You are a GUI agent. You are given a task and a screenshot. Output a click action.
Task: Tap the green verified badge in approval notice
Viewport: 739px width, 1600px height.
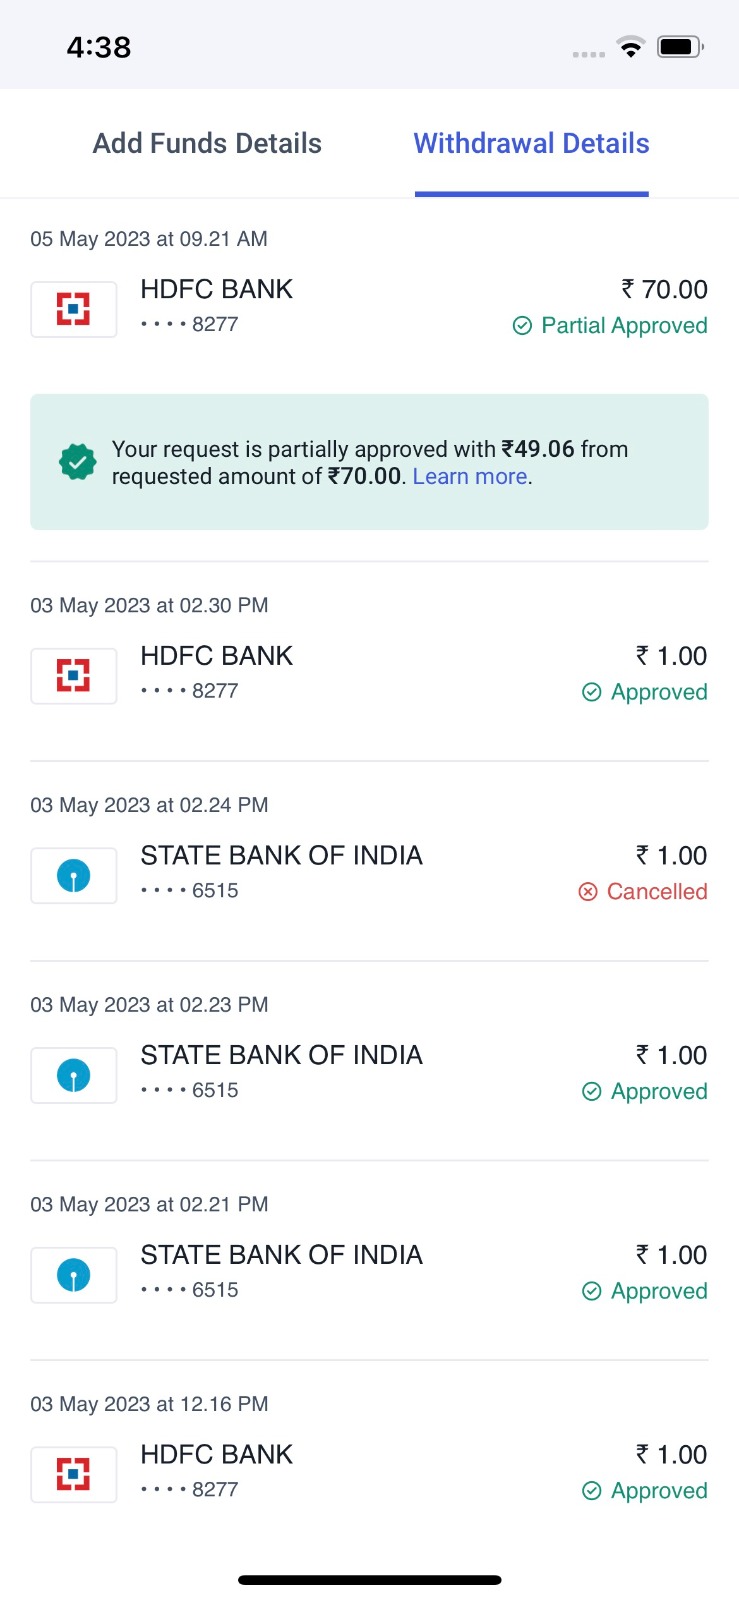(x=77, y=462)
